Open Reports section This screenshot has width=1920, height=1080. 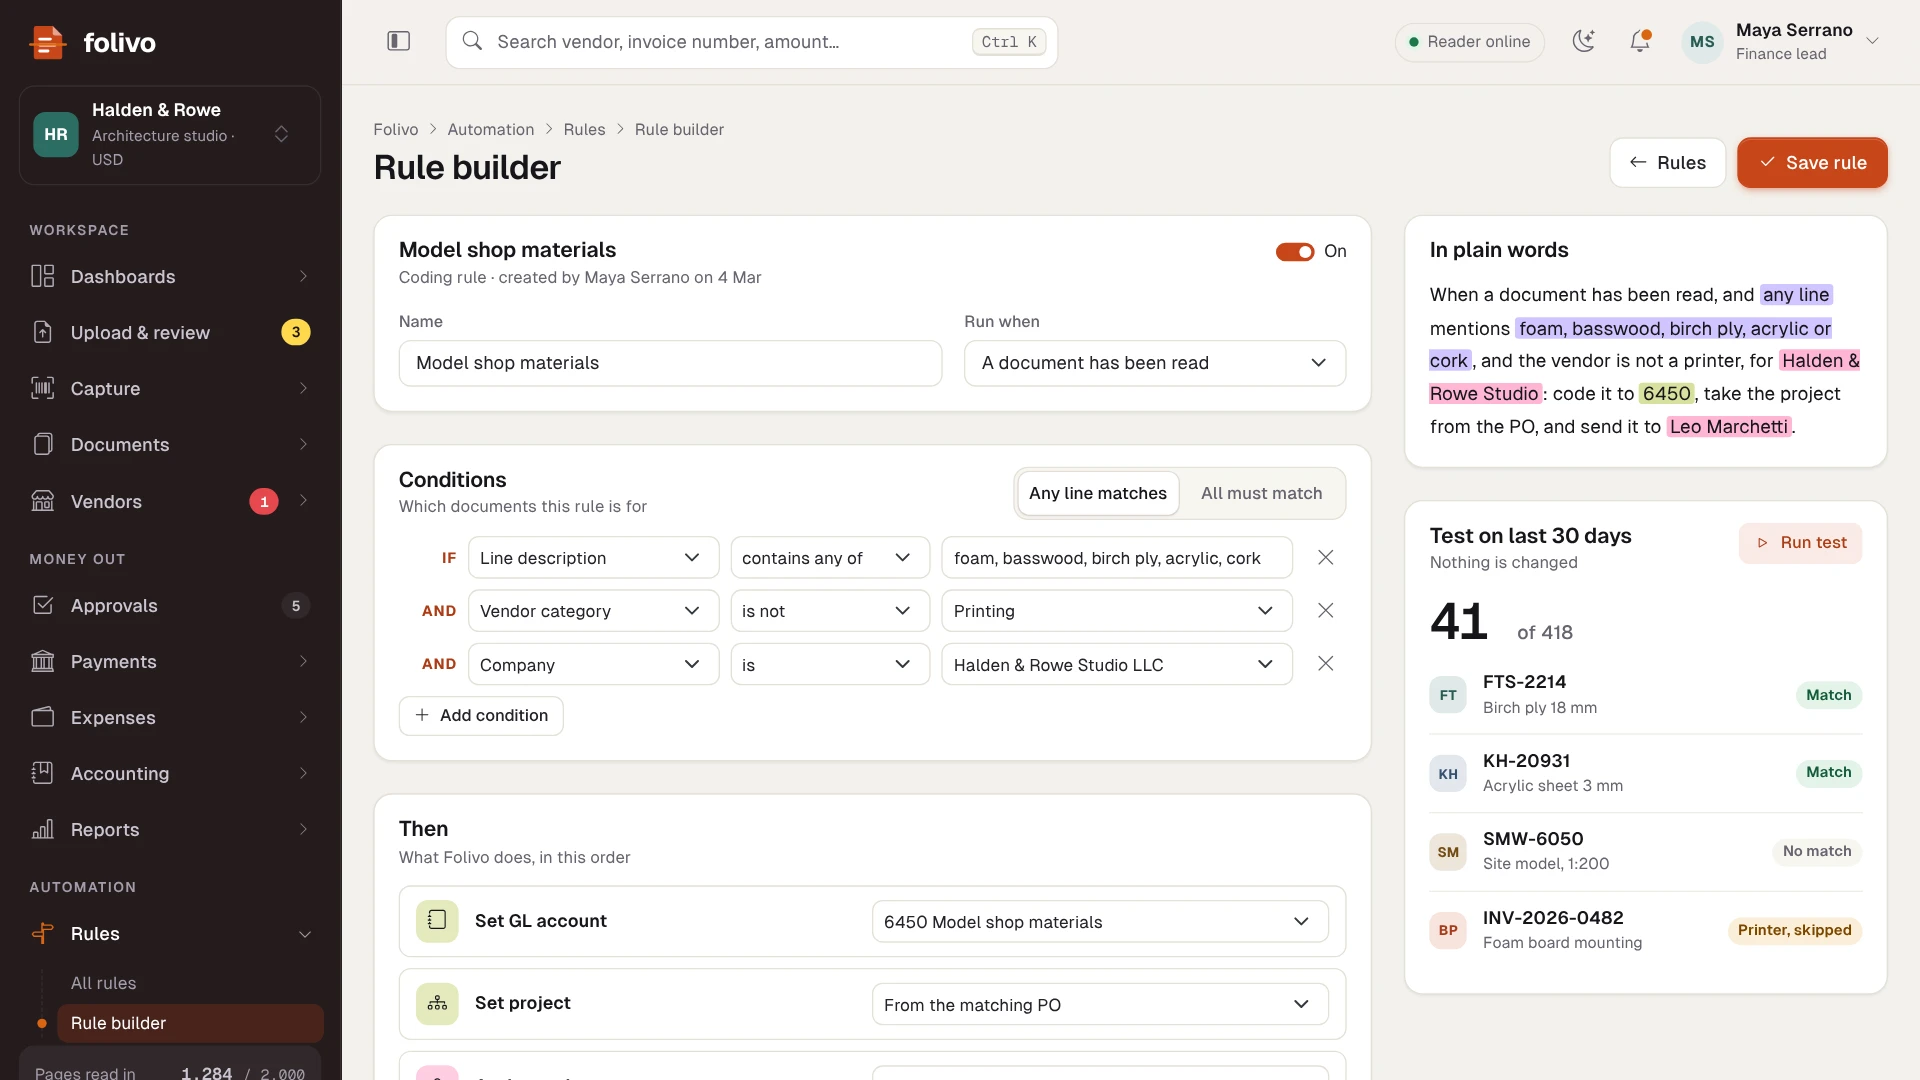coord(170,829)
